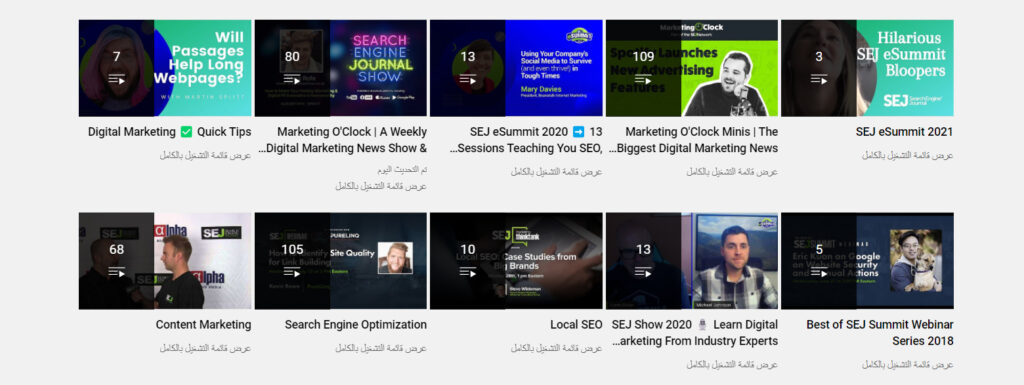The width and height of the screenshot is (1024, 385).
Task: Open Best of SEJ Summit Webinar Series 2018 title
Action: pos(880,332)
